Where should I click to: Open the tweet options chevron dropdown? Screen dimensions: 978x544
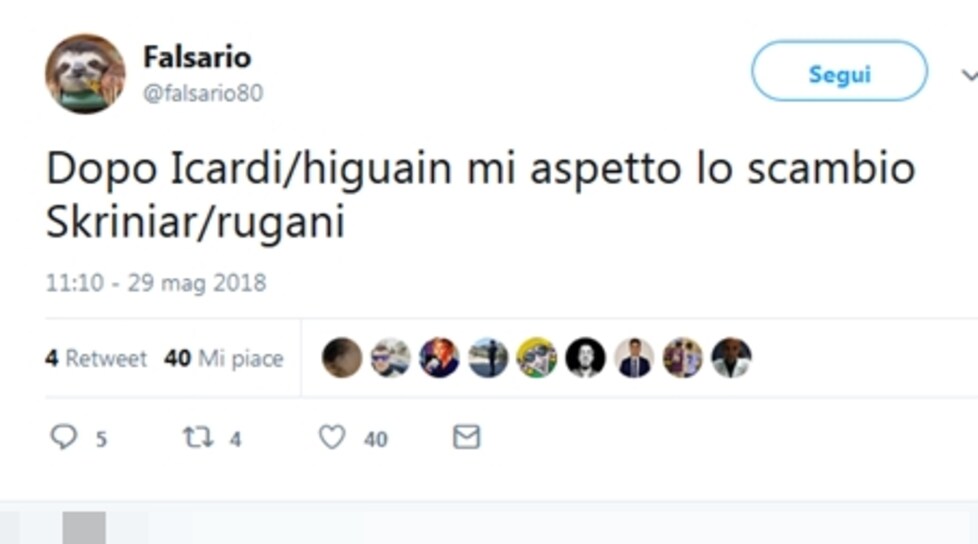point(969,75)
